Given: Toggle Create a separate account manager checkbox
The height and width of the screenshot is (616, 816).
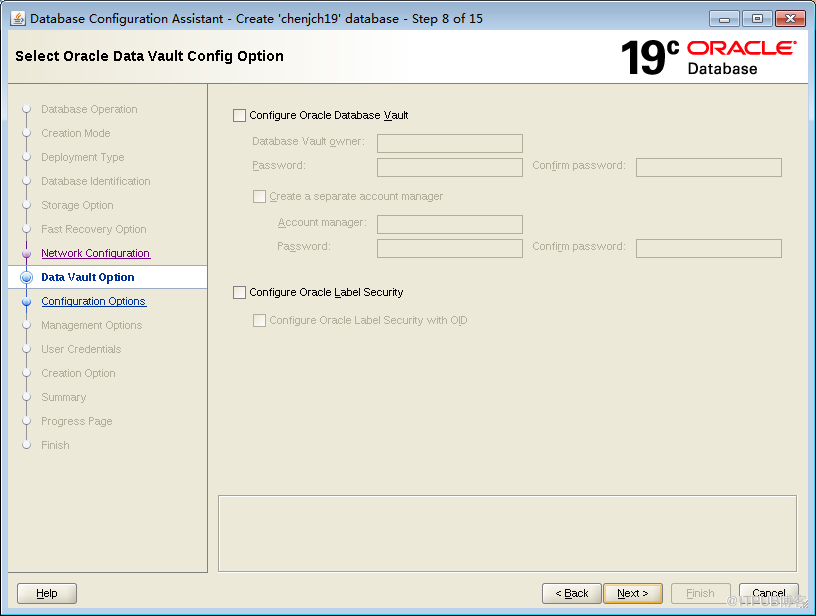Looking at the screenshot, I should (259, 197).
